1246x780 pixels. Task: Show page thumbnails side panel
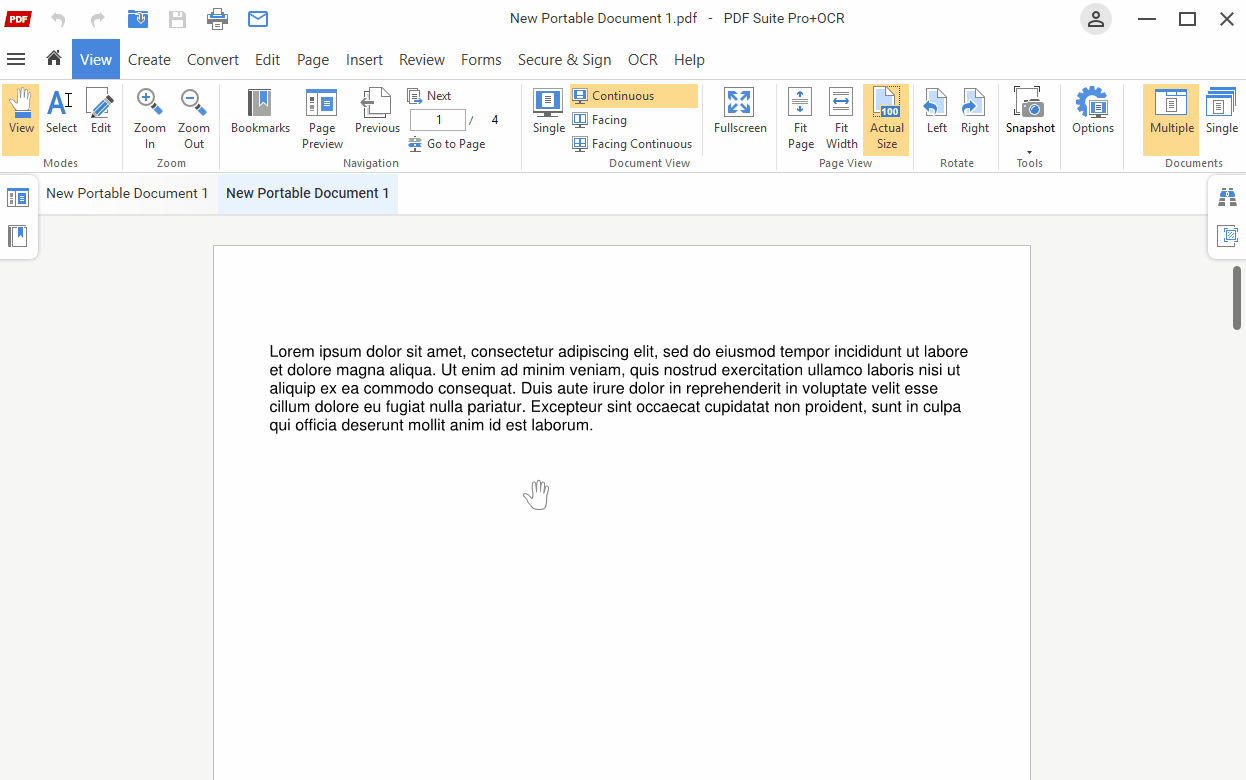tap(18, 198)
